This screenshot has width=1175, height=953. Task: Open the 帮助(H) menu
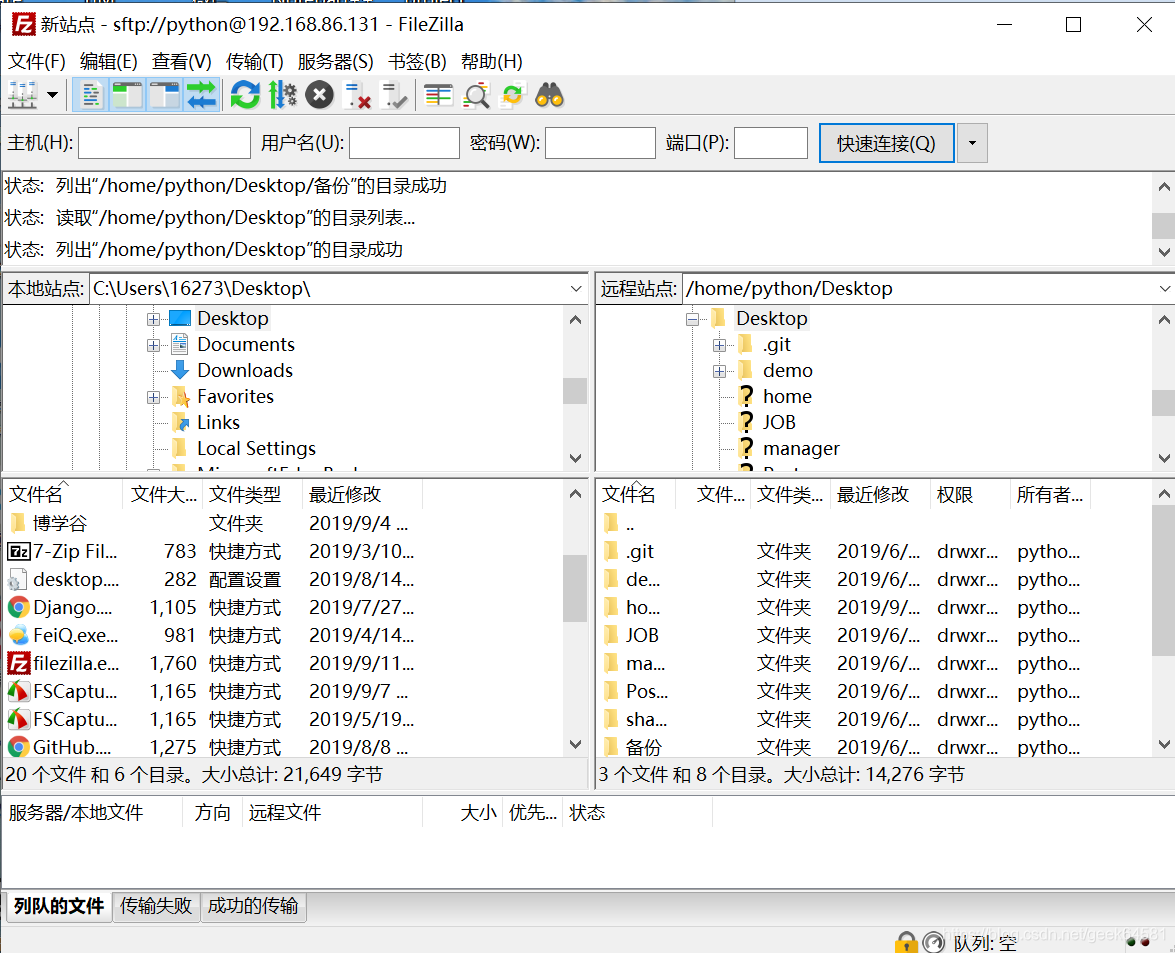click(492, 61)
